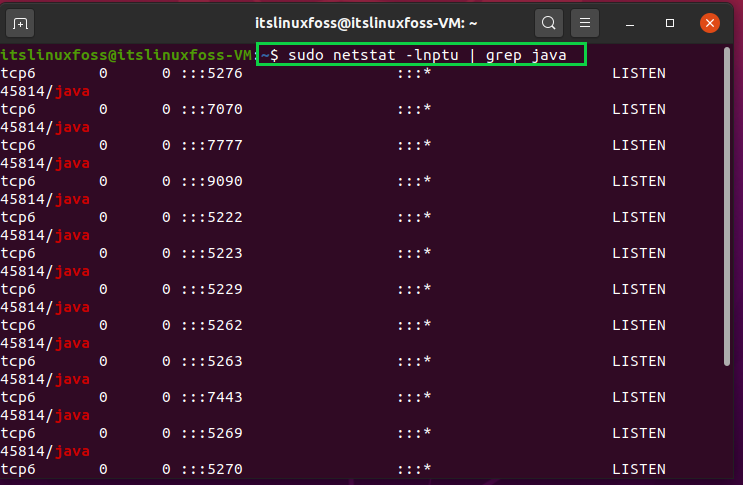Screen dimensions: 743x485
Task: Click LISTEN state on the 7070 row
Action: point(639,109)
